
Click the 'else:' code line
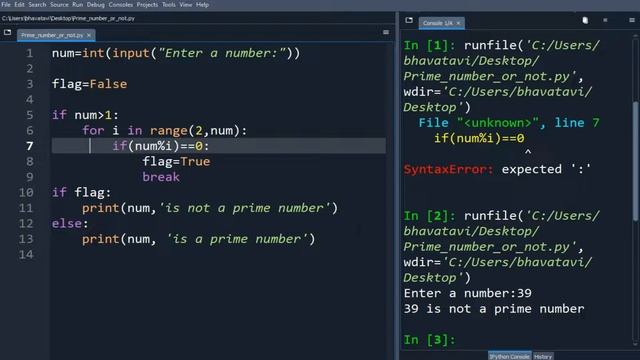(70, 224)
